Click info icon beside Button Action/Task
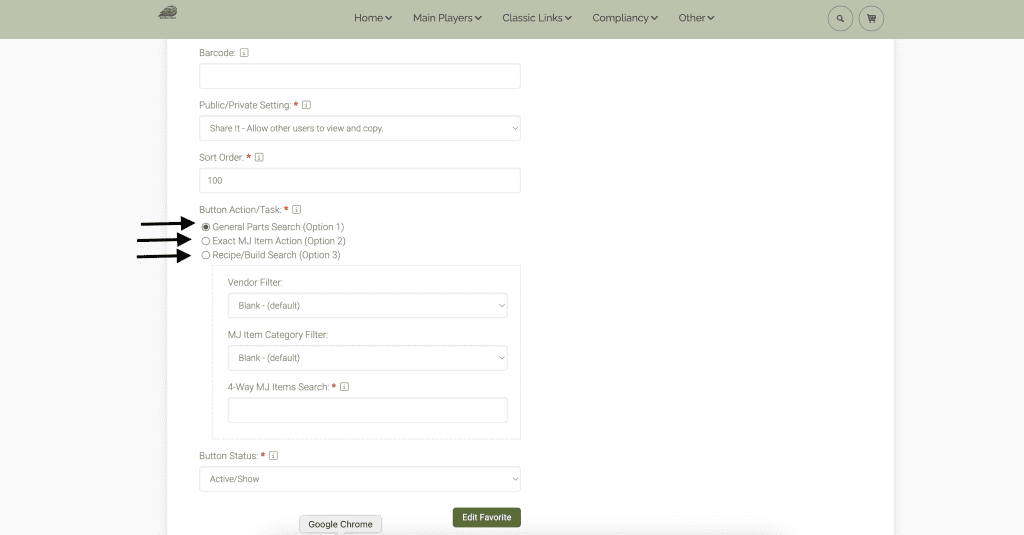Image resolution: width=1024 pixels, height=535 pixels. pyautogui.click(x=297, y=210)
